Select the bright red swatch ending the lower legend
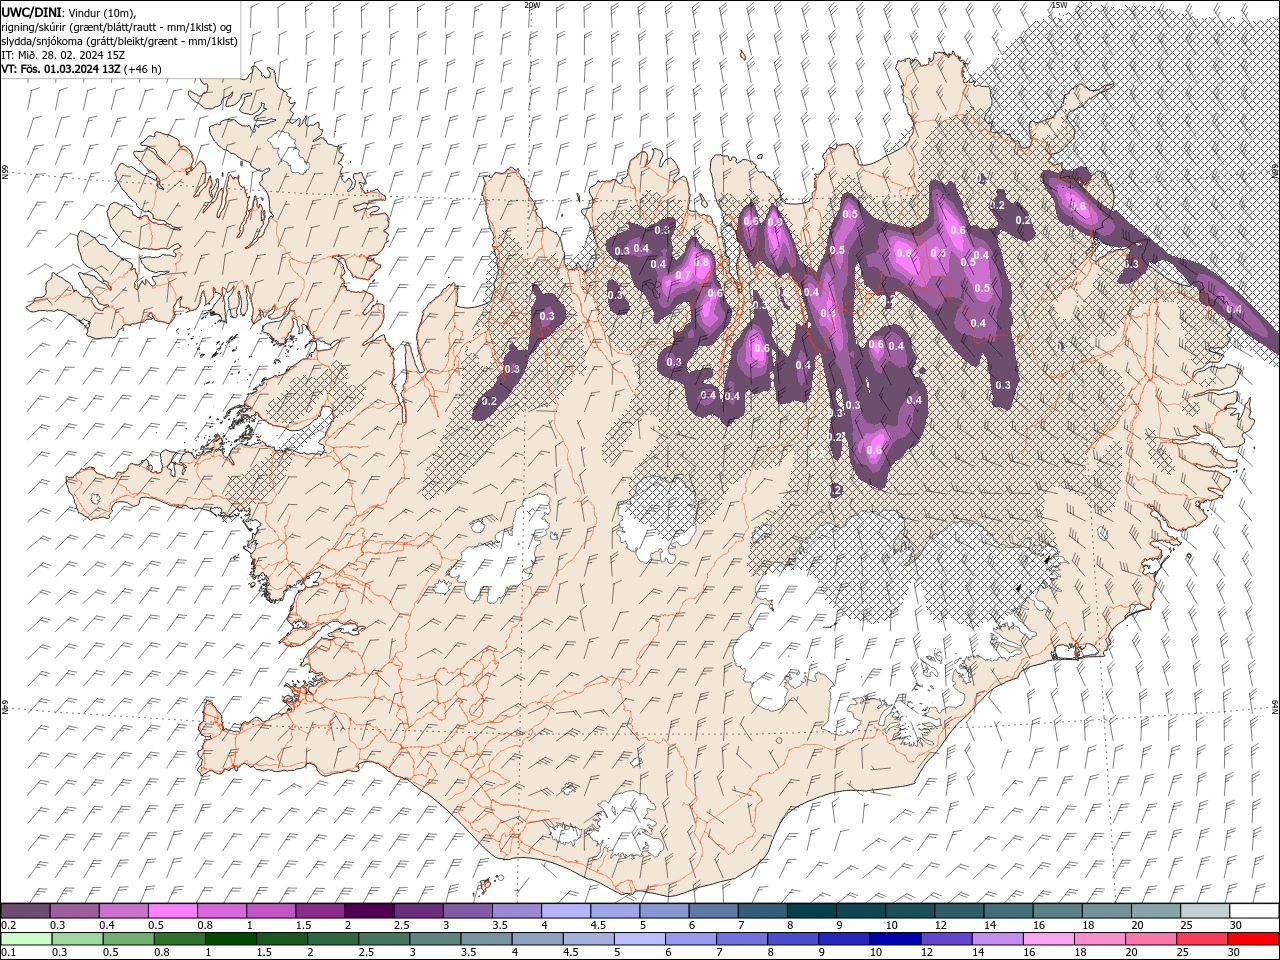This screenshot has height=960, width=1280. [1254, 939]
